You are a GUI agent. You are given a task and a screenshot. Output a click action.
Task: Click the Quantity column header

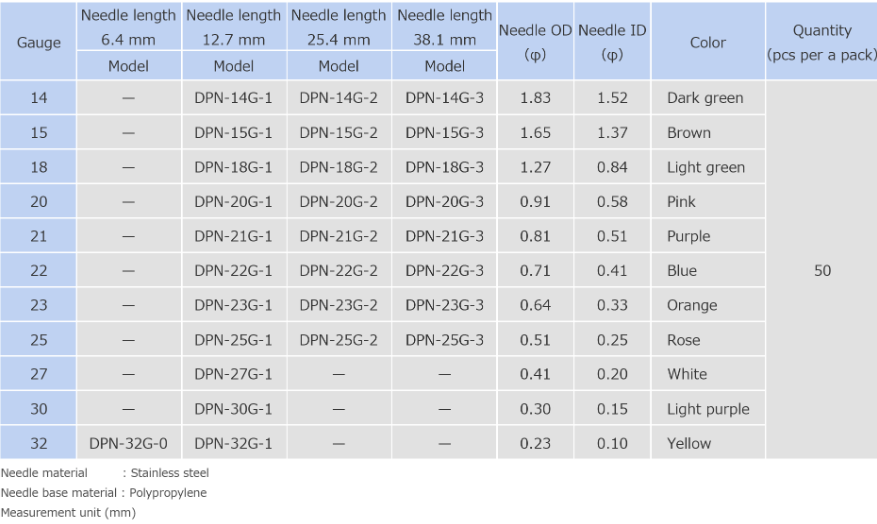(x=821, y=43)
